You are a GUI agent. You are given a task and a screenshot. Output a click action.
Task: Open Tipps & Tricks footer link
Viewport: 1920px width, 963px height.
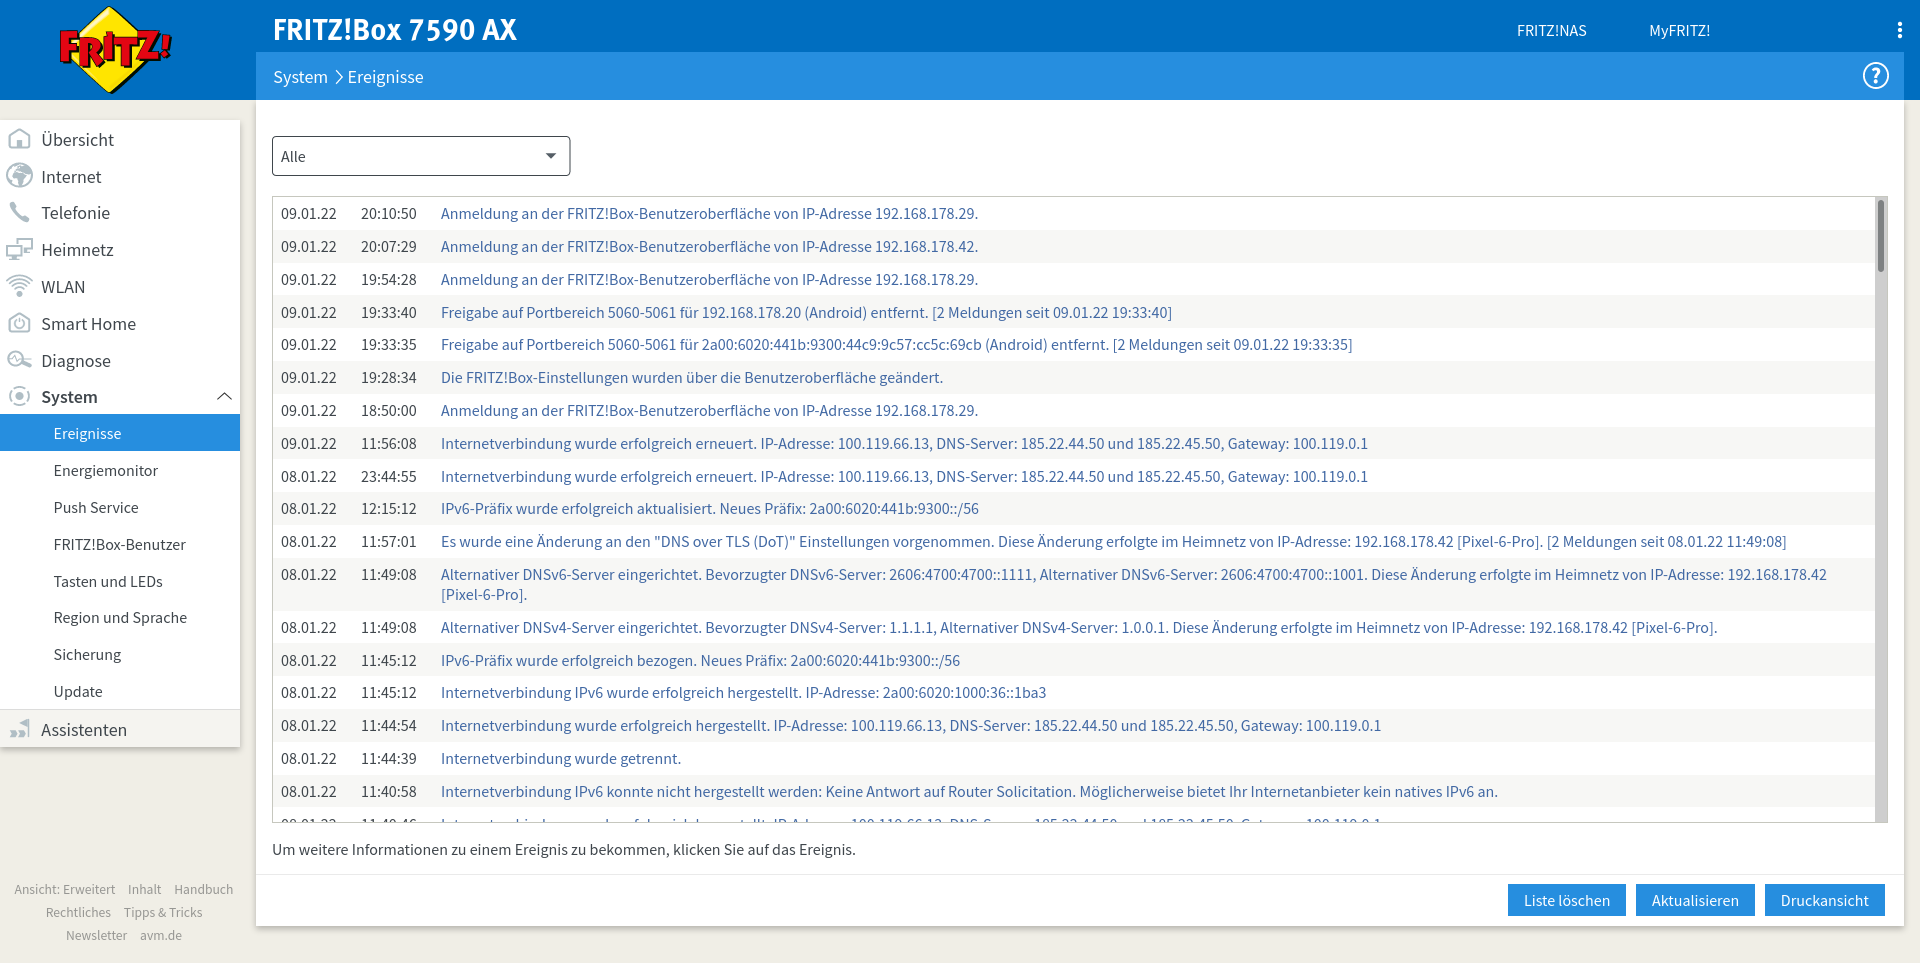pos(163,912)
